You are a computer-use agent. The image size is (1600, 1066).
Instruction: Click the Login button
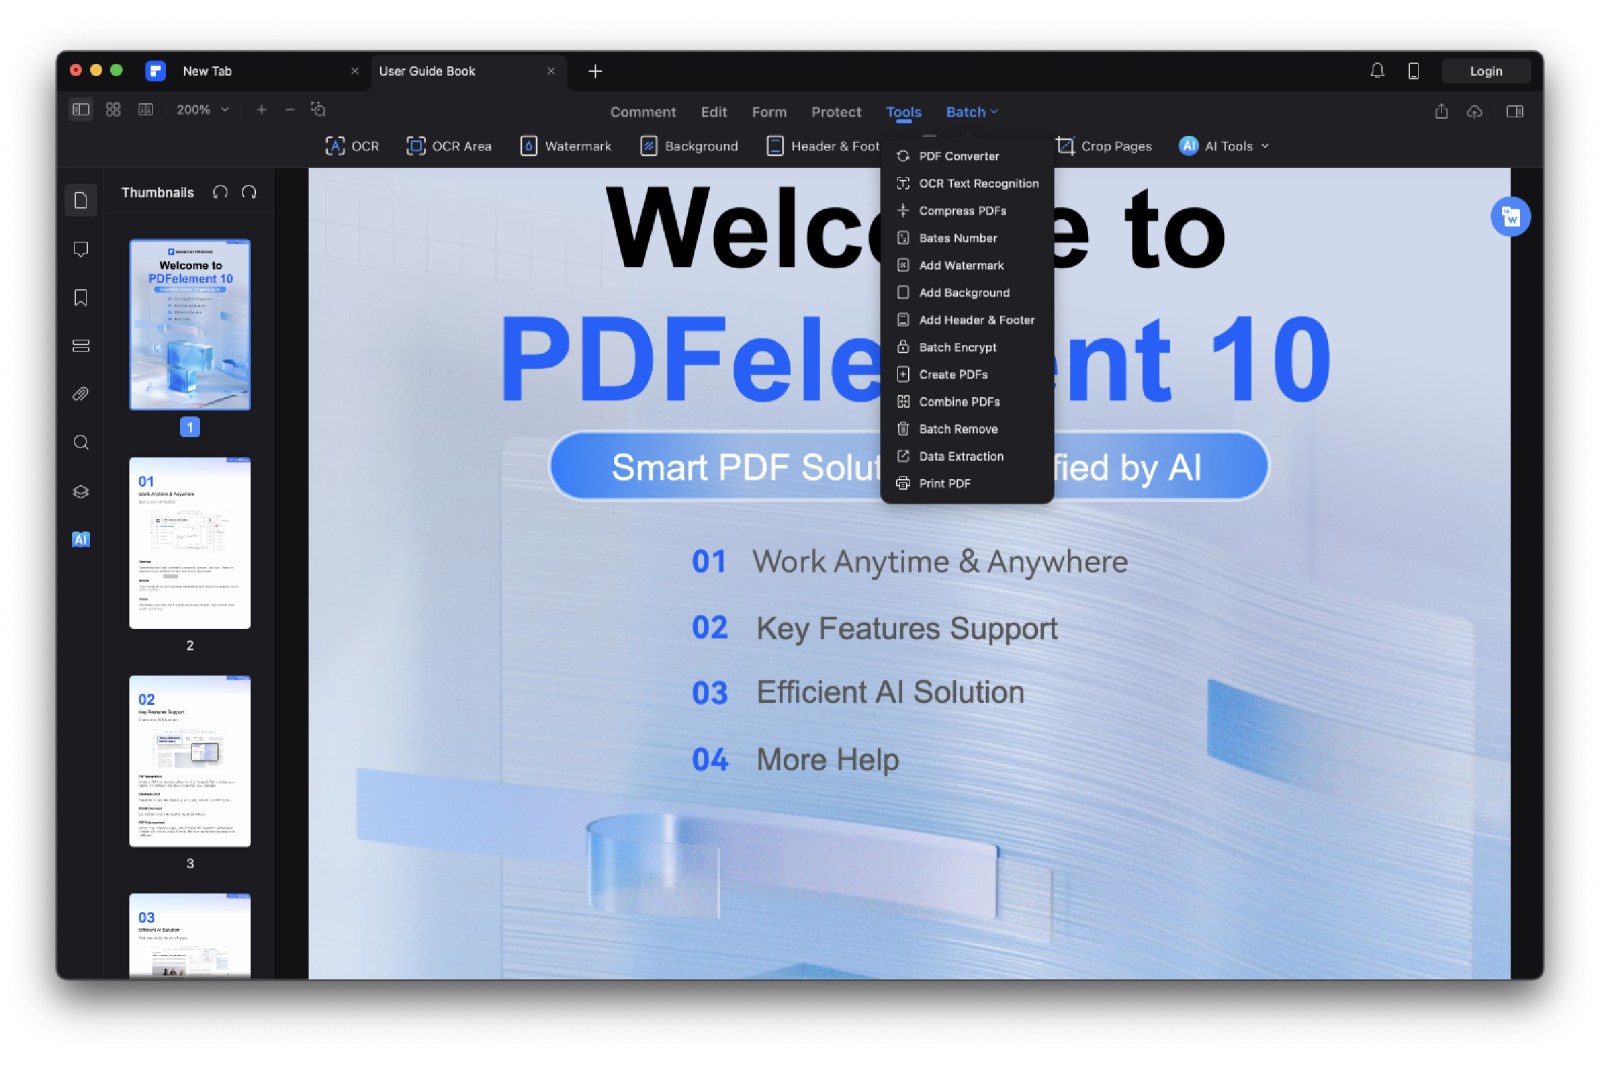pyautogui.click(x=1486, y=71)
